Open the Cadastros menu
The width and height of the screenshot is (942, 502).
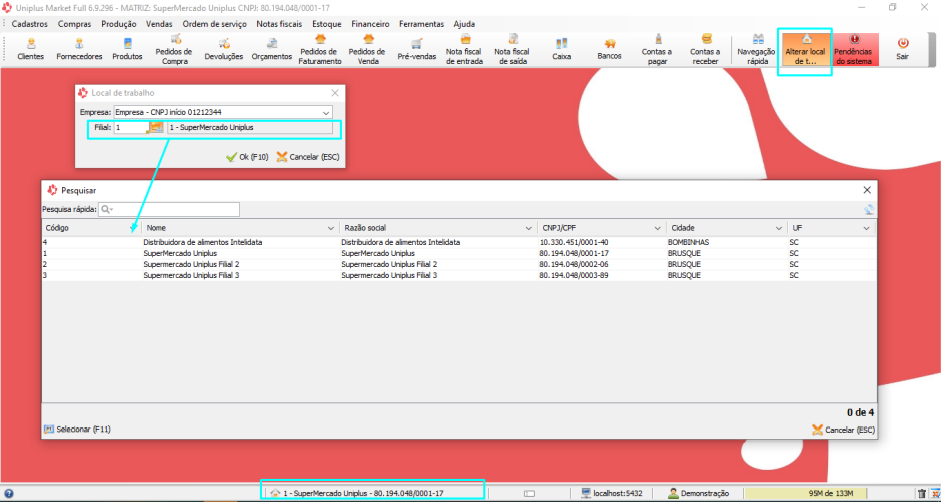click(x=29, y=24)
